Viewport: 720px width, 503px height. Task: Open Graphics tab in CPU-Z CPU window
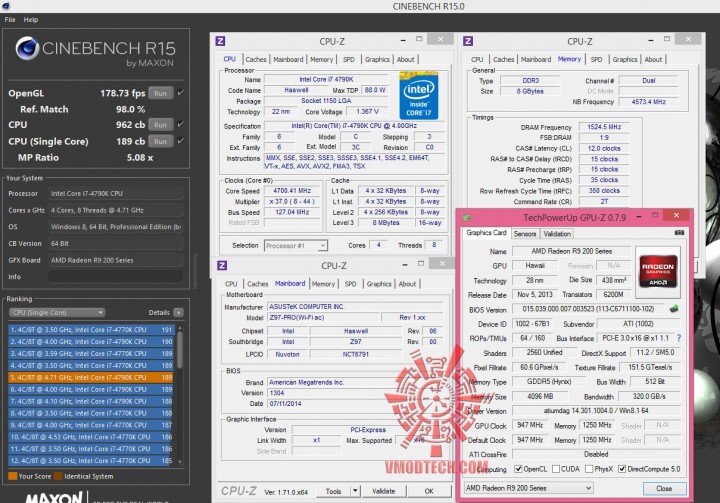click(x=377, y=59)
